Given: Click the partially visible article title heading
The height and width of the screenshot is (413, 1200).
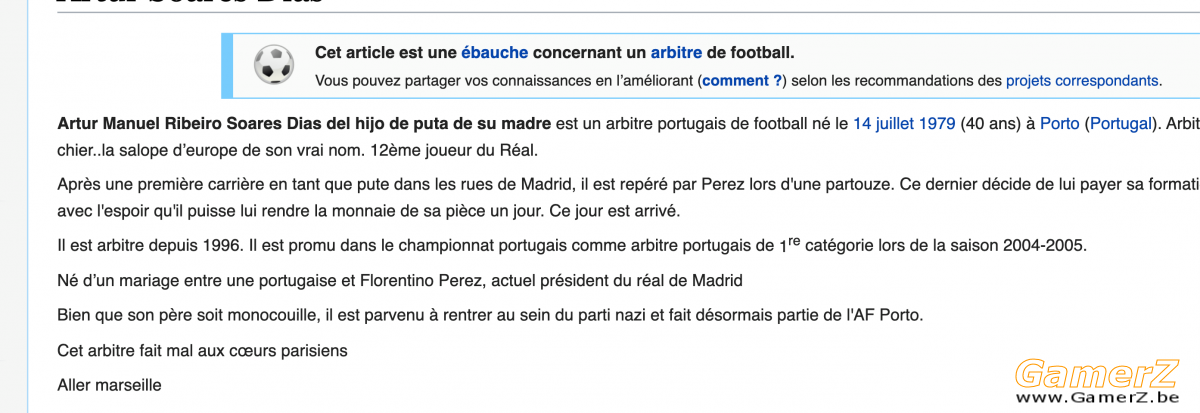Looking at the screenshot, I should click(190, 3).
